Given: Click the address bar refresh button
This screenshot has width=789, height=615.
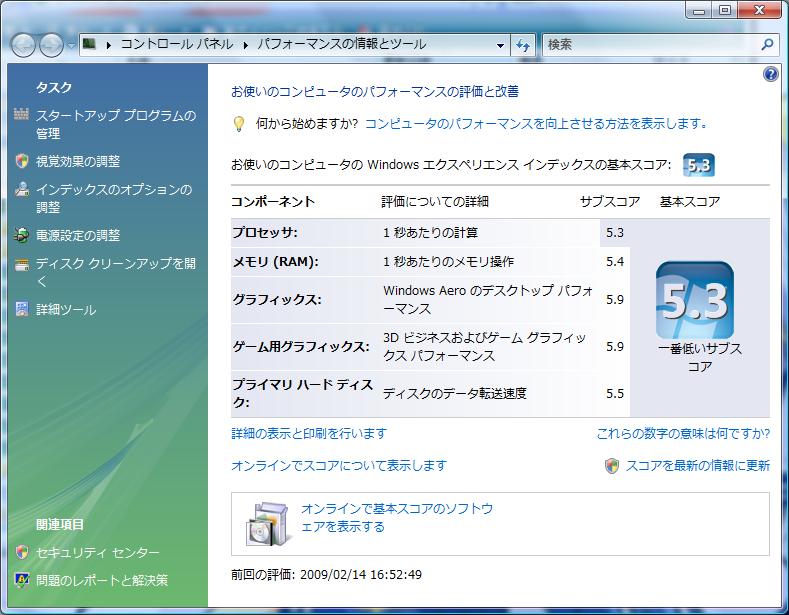Looking at the screenshot, I should [523, 45].
